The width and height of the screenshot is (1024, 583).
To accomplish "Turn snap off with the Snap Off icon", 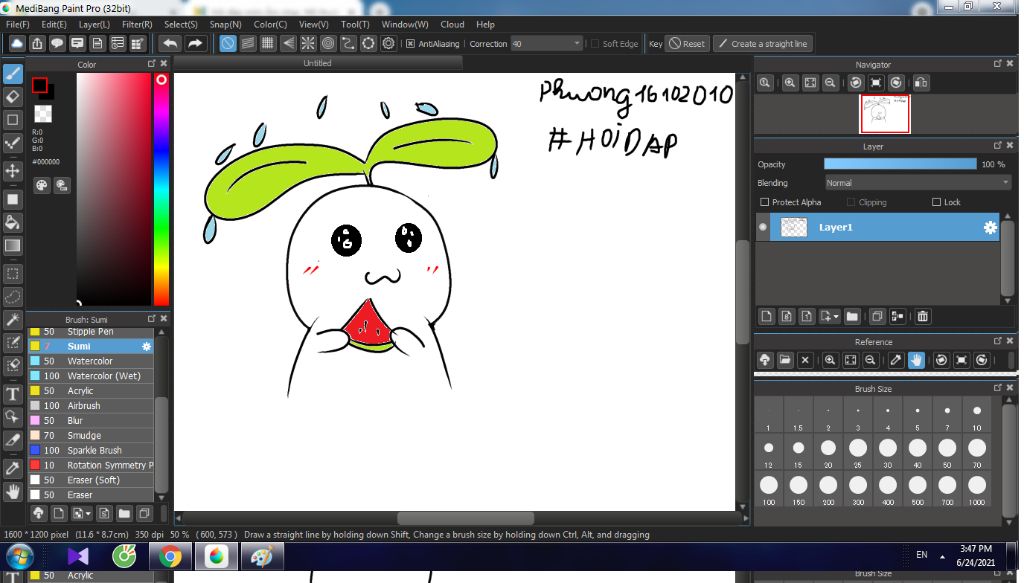I will [228, 44].
